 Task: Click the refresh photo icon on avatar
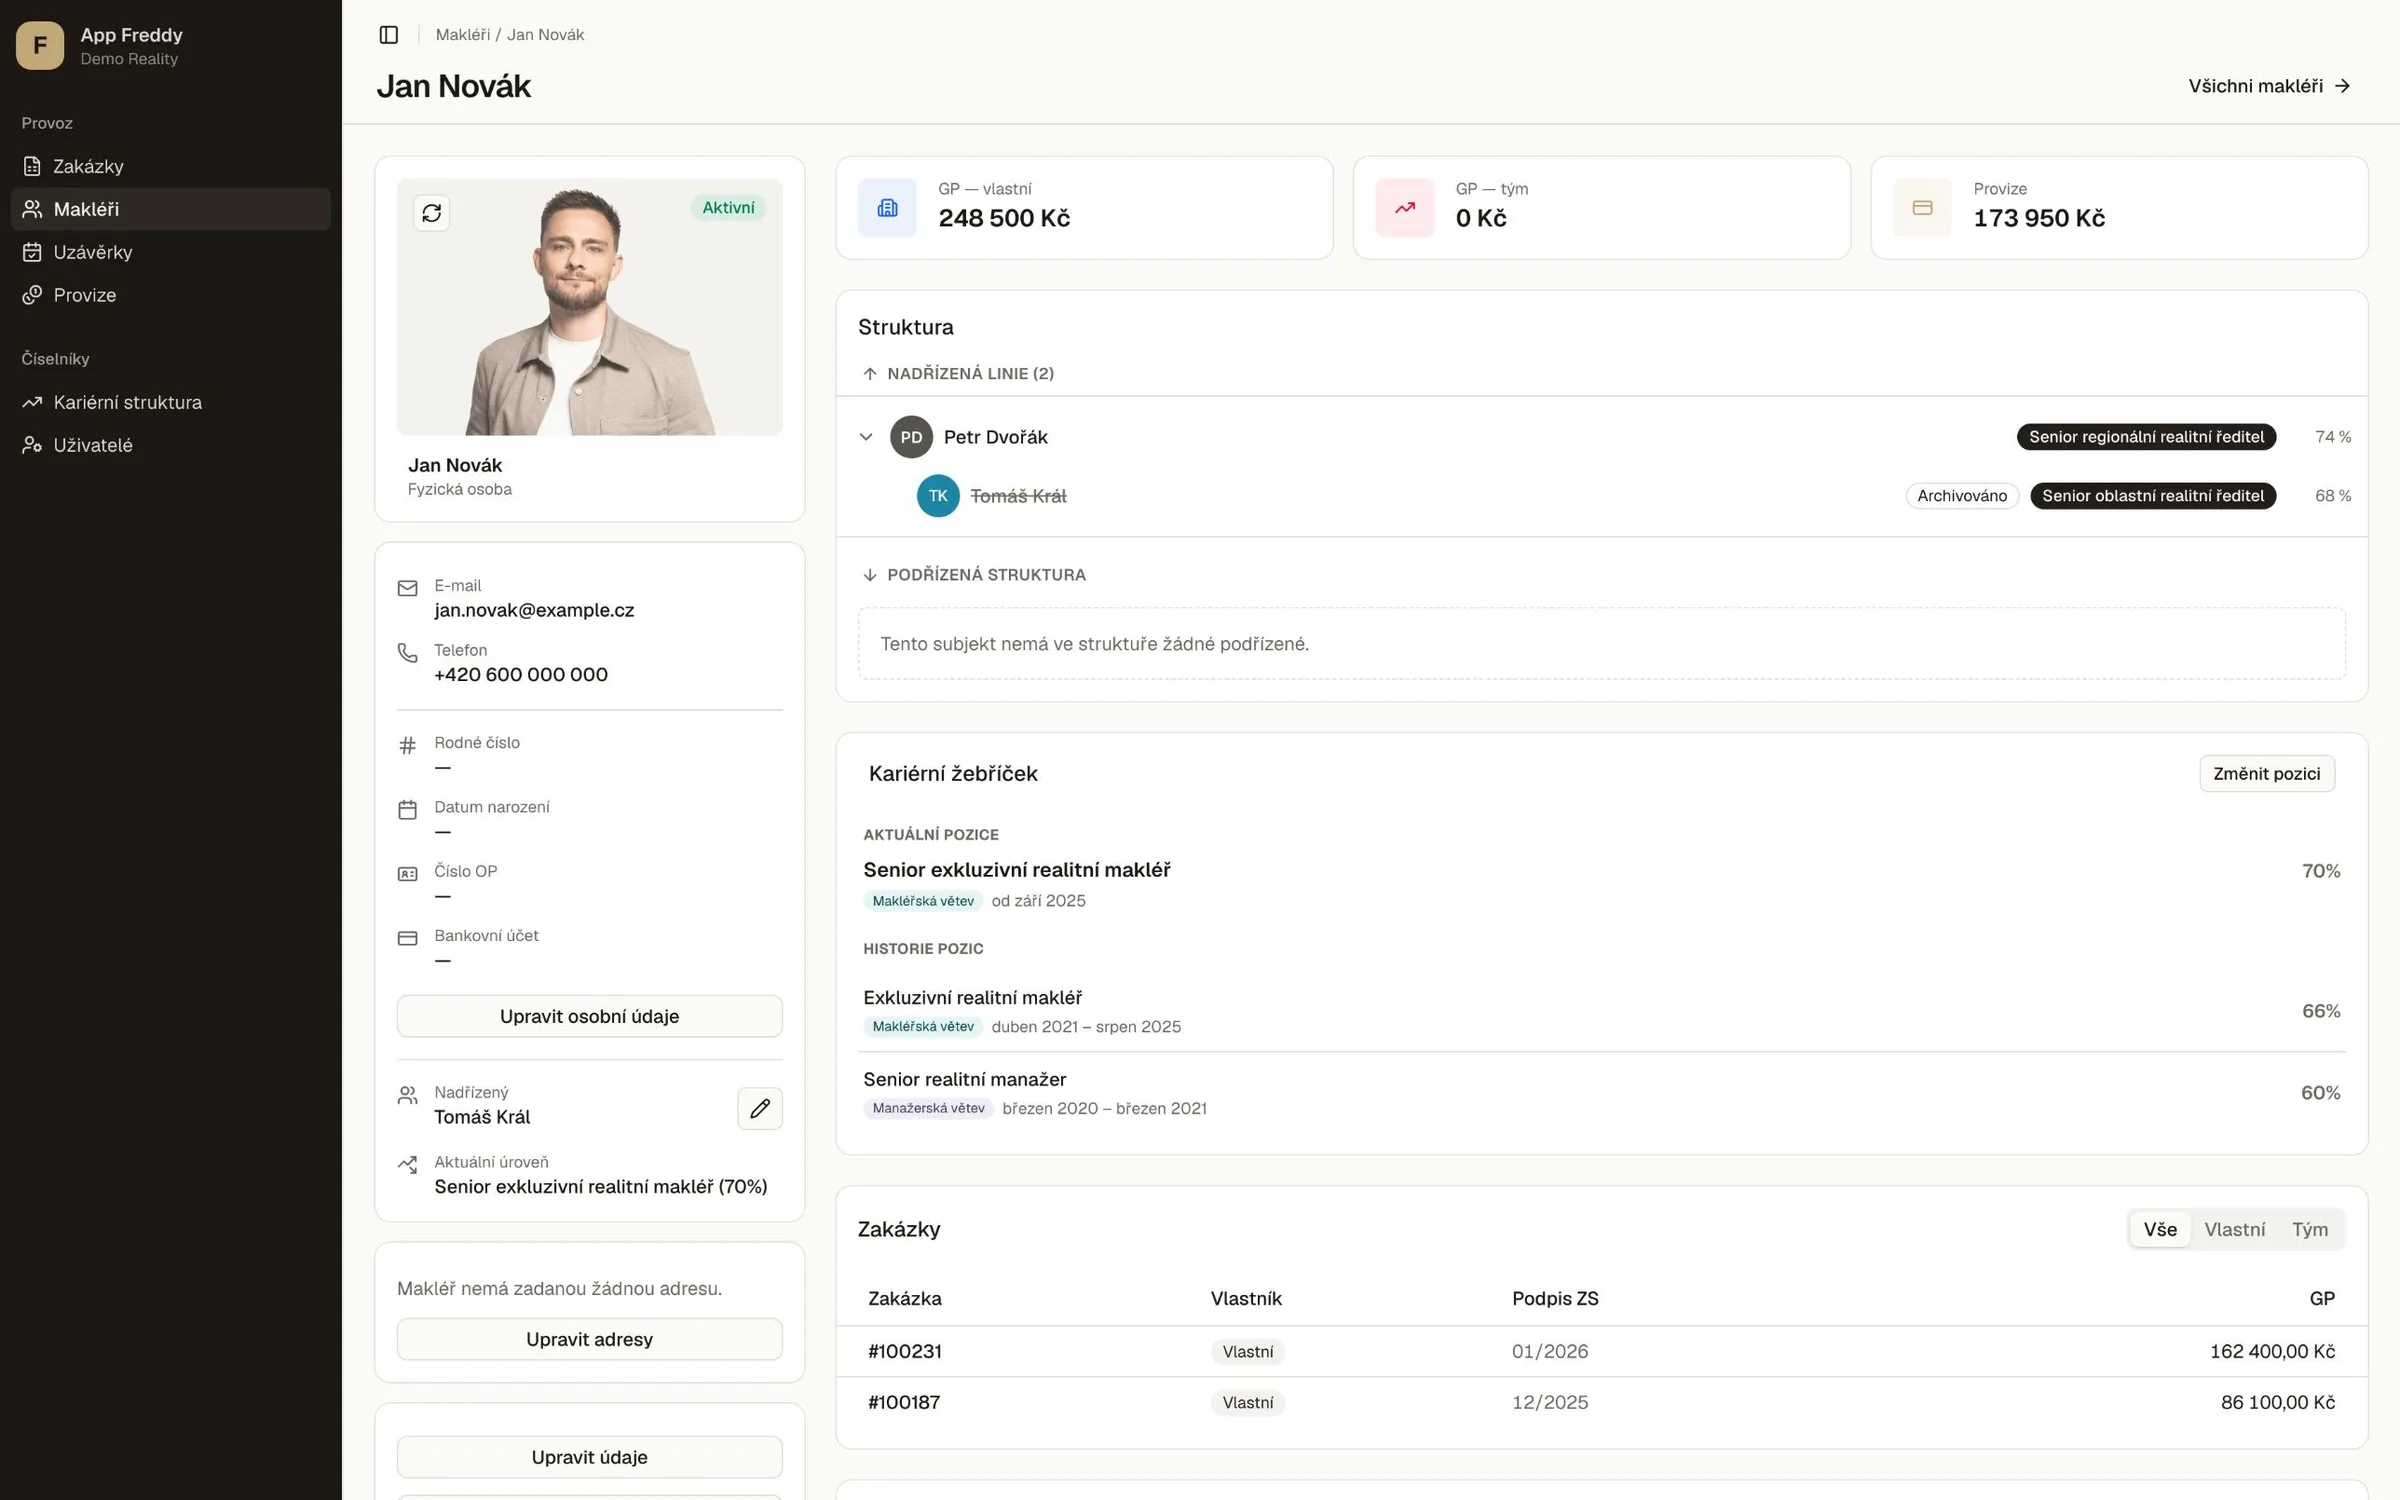[432, 213]
